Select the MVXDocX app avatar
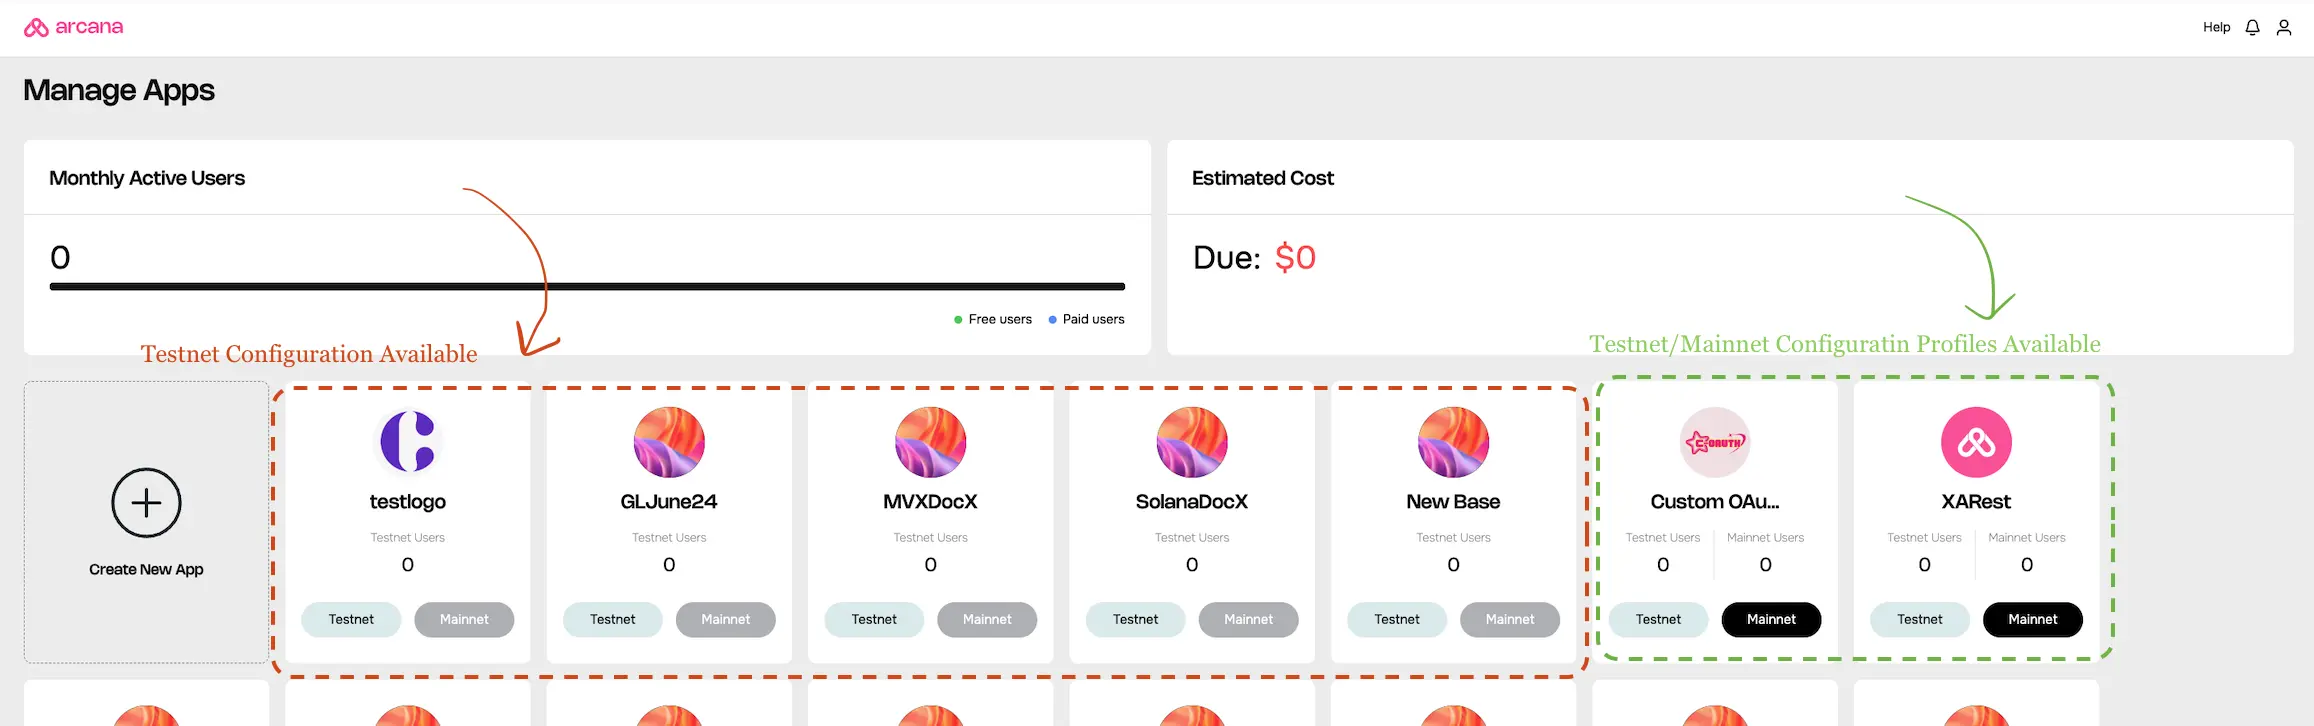This screenshot has width=2314, height=726. tap(931, 442)
